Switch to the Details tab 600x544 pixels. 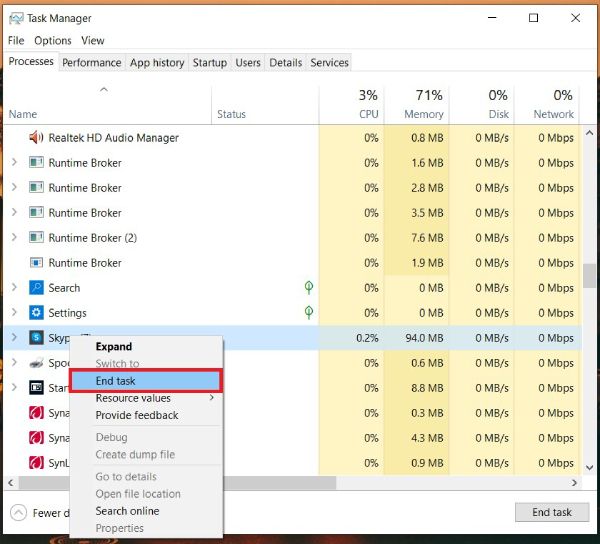285,63
